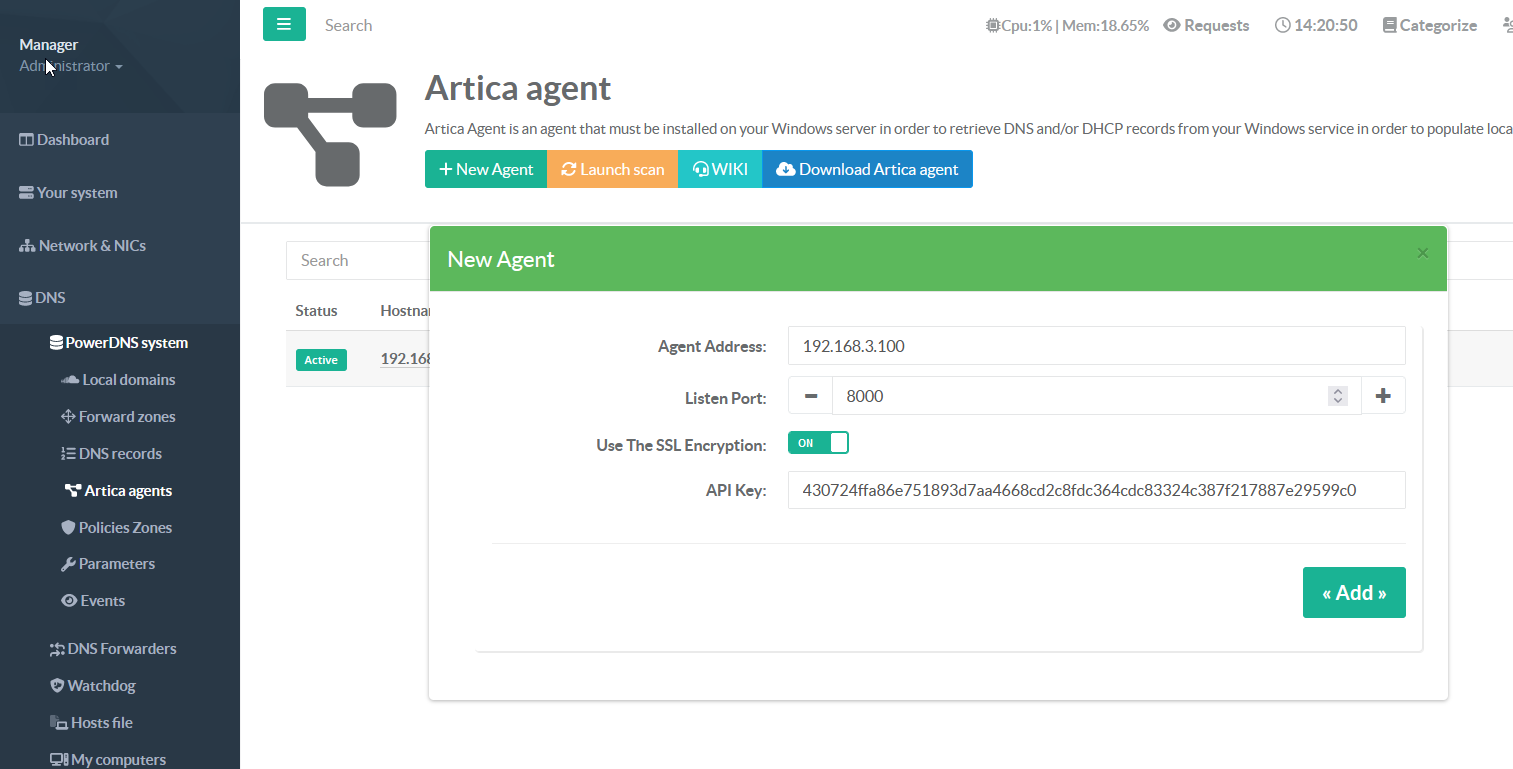Download Artica agent via cloud button

pyautogui.click(x=867, y=169)
